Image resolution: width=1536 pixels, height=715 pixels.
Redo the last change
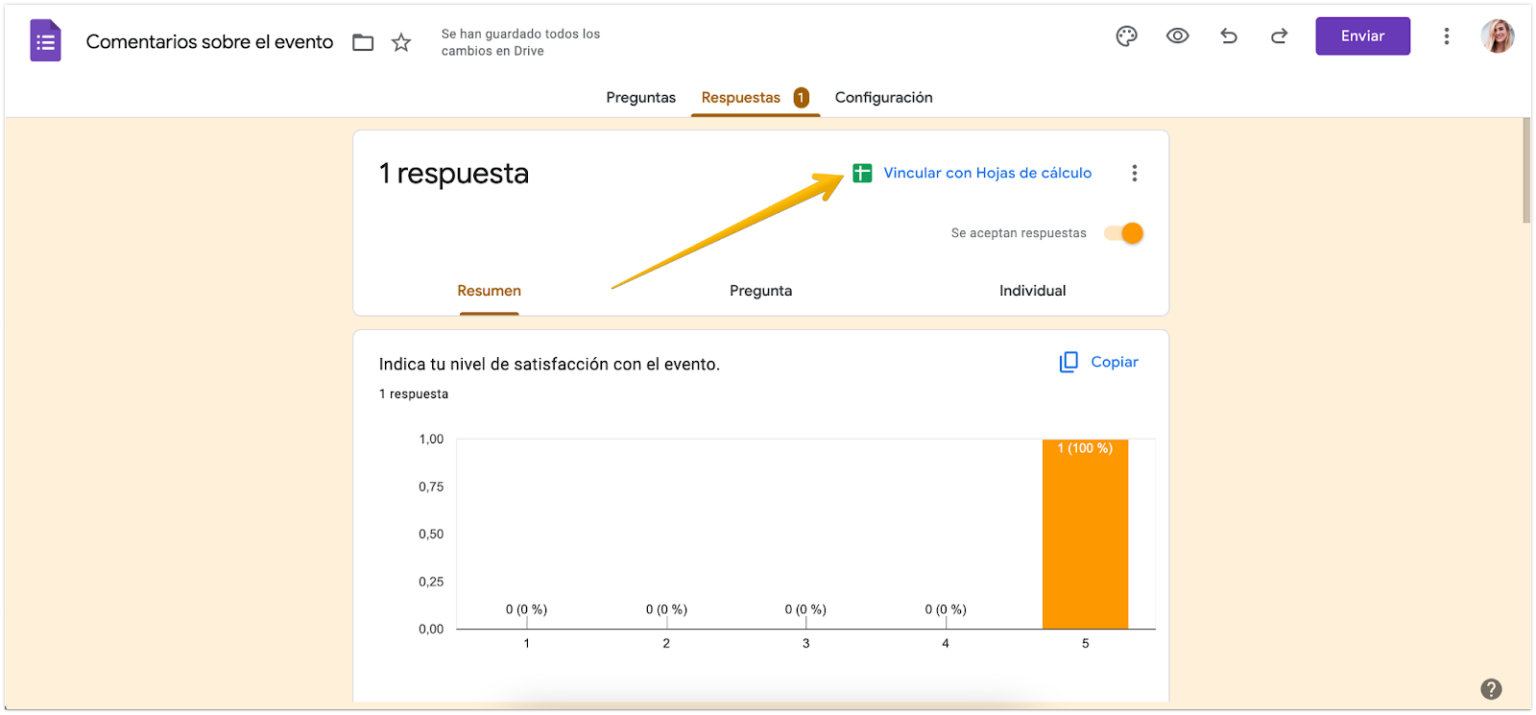click(x=1278, y=36)
